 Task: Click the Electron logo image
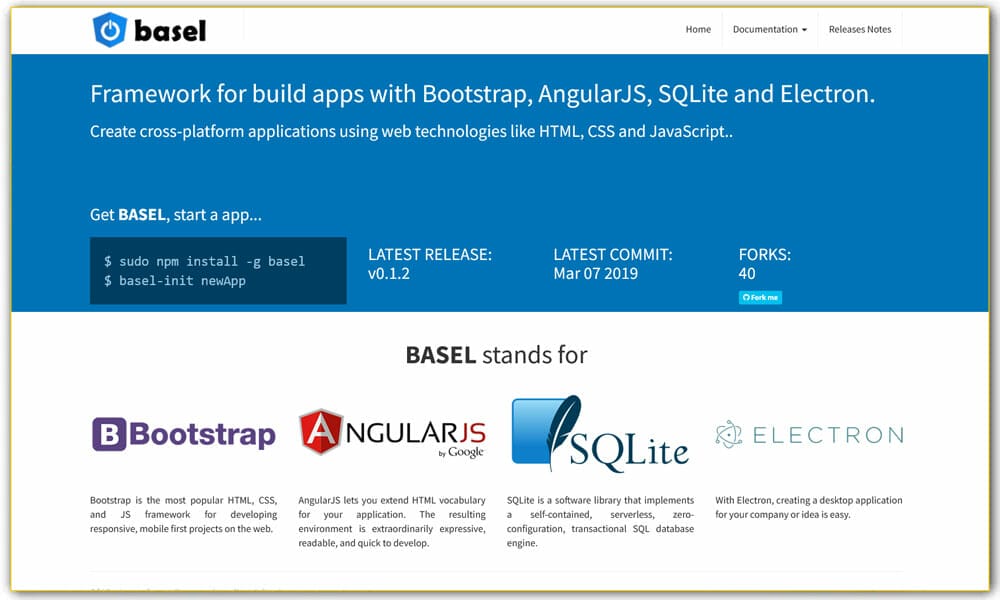809,434
